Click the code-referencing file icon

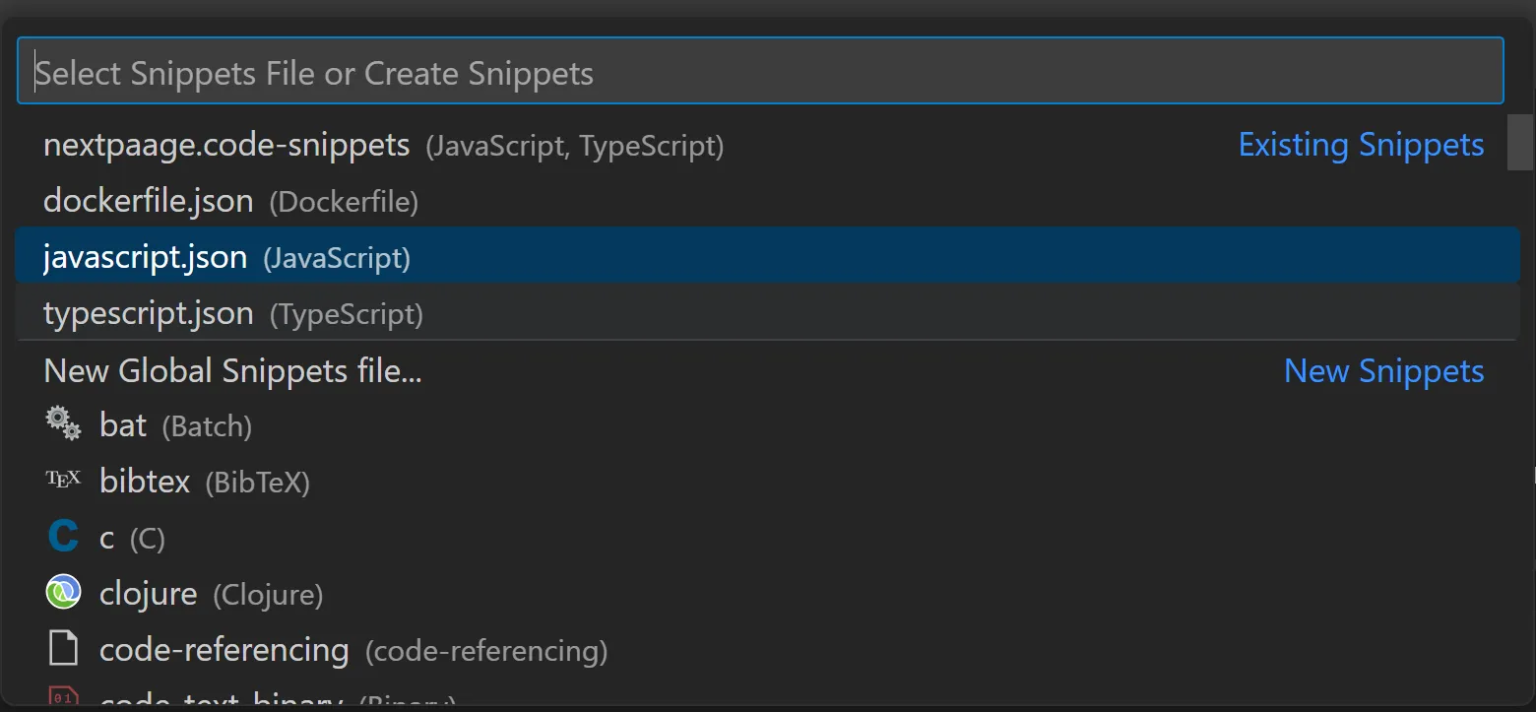(x=63, y=647)
